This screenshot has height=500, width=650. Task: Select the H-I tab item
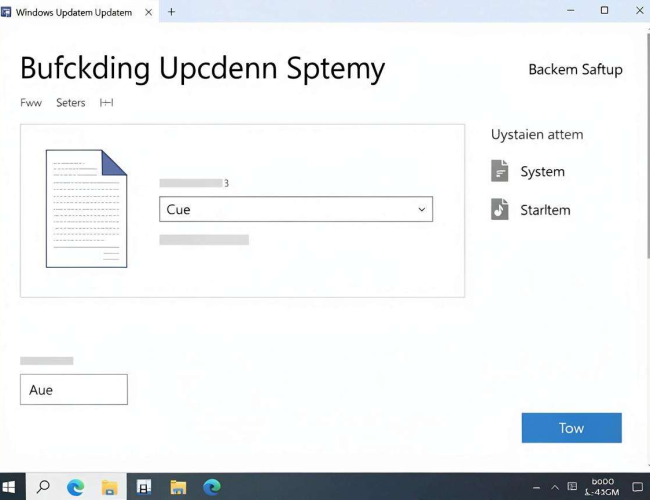[107, 102]
